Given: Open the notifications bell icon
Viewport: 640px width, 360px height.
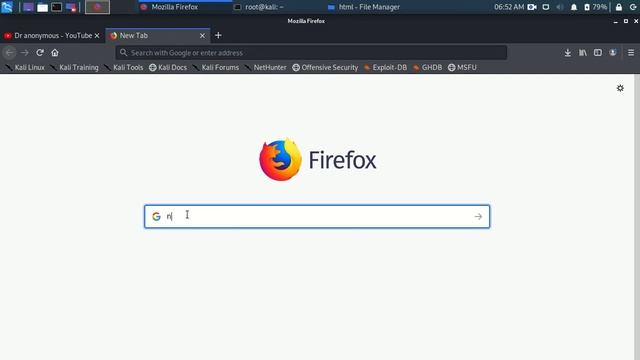Looking at the screenshot, I should point(573,7).
